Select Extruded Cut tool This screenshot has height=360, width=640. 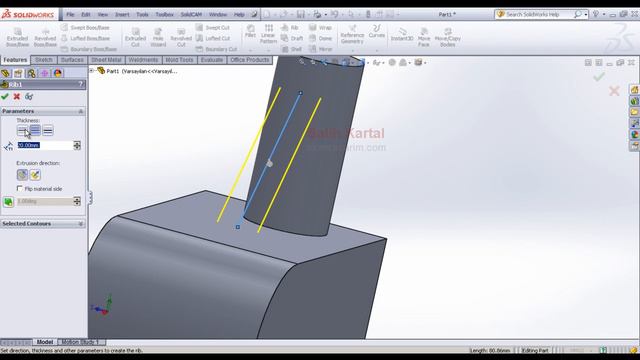point(136,38)
